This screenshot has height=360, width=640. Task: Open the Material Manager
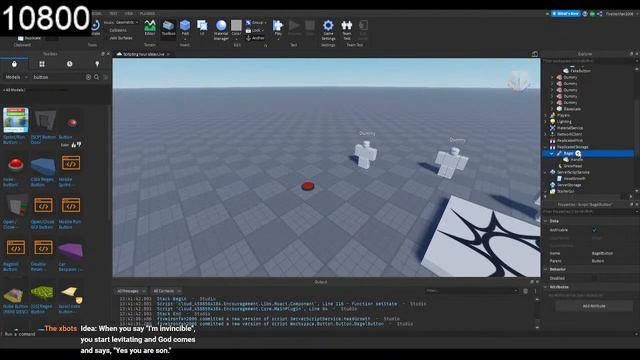[x=221, y=29]
